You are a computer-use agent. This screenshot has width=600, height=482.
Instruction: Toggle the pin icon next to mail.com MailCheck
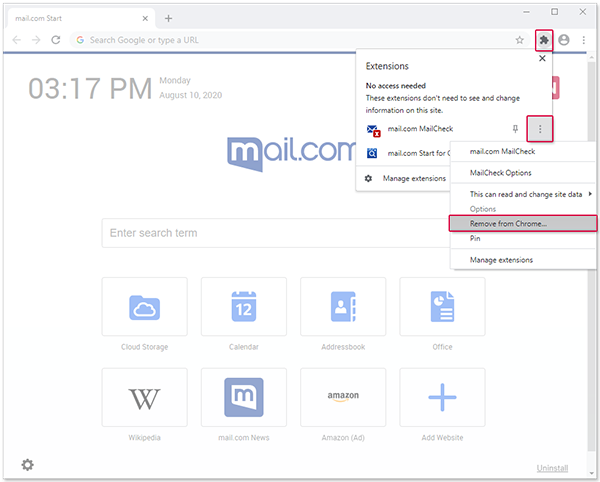click(515, 129)
